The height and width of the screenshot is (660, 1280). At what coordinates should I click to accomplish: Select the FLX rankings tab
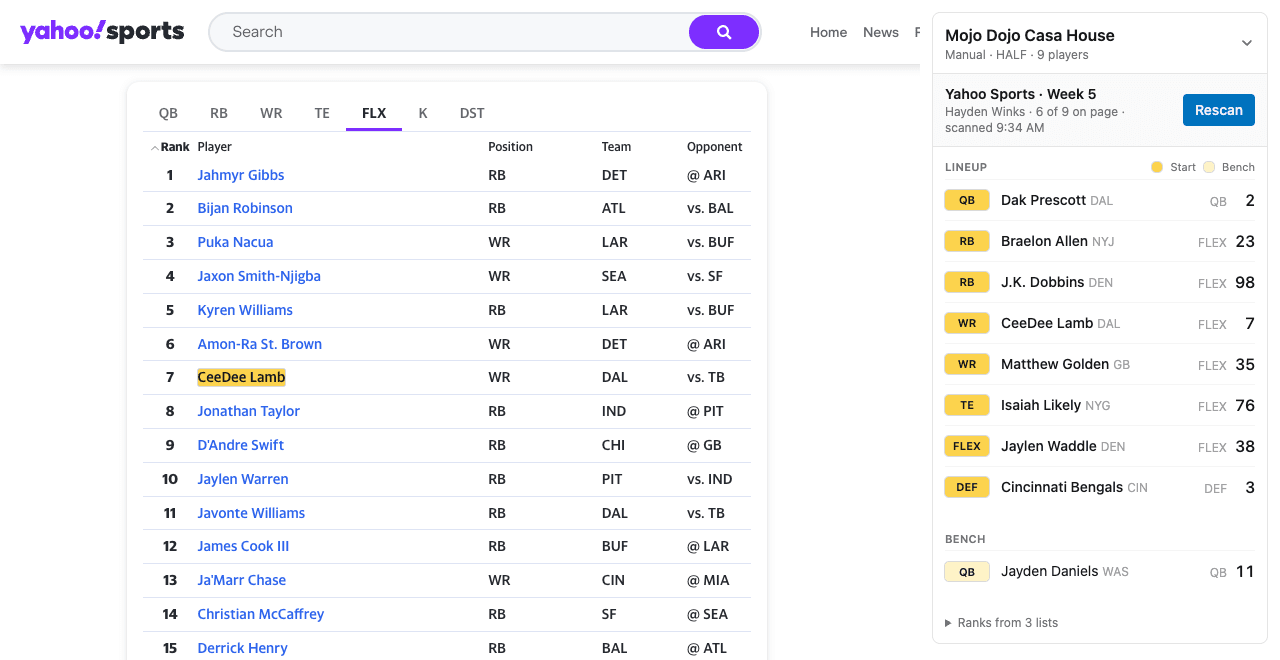coord(374,113)
